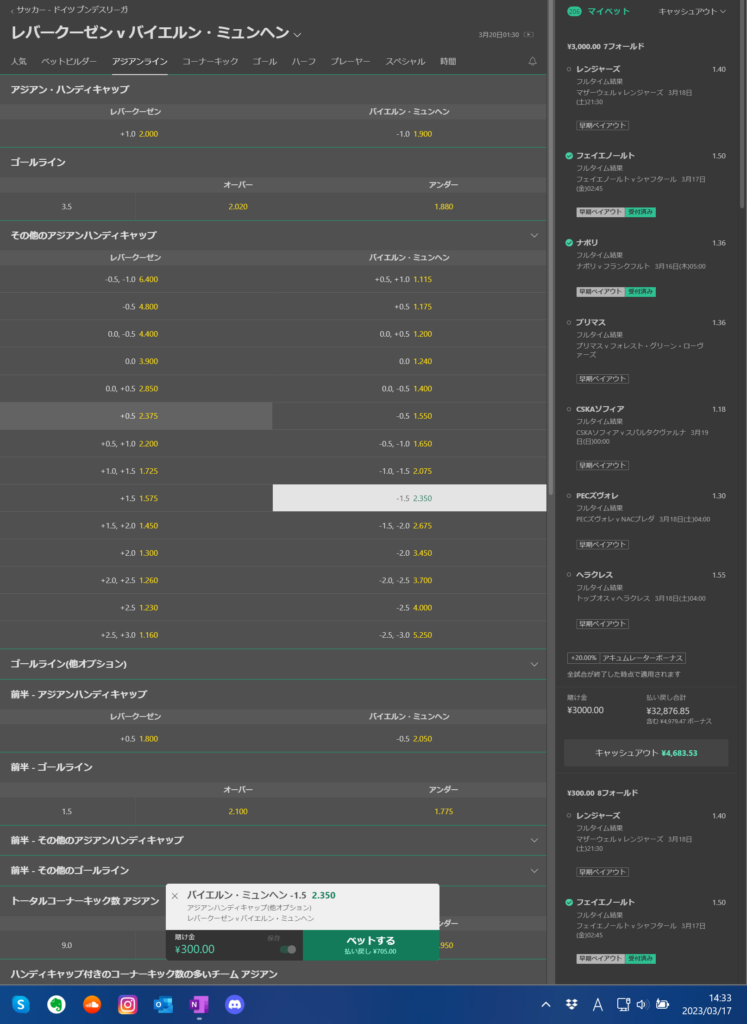Click the アキュムレーターボーナス +20.00% tag
Screen dimensions: 747x1024
626,658
